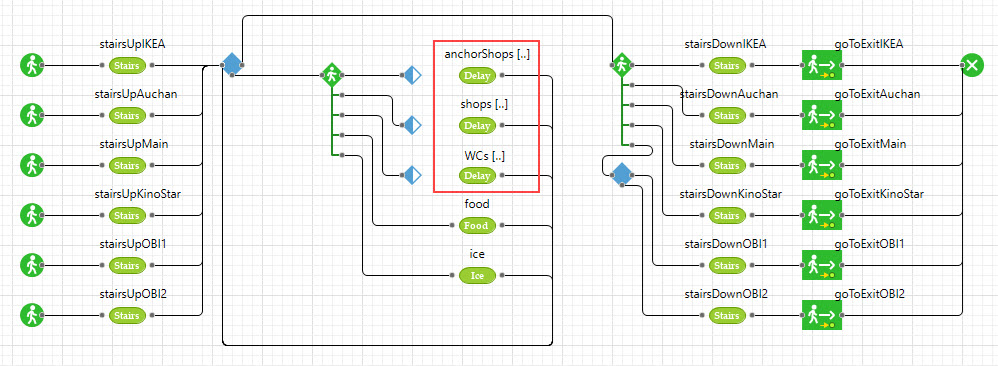Click the stairsDownKinoStar label text
This screenshot has height=366, width=998.
(x=730, y=194)
